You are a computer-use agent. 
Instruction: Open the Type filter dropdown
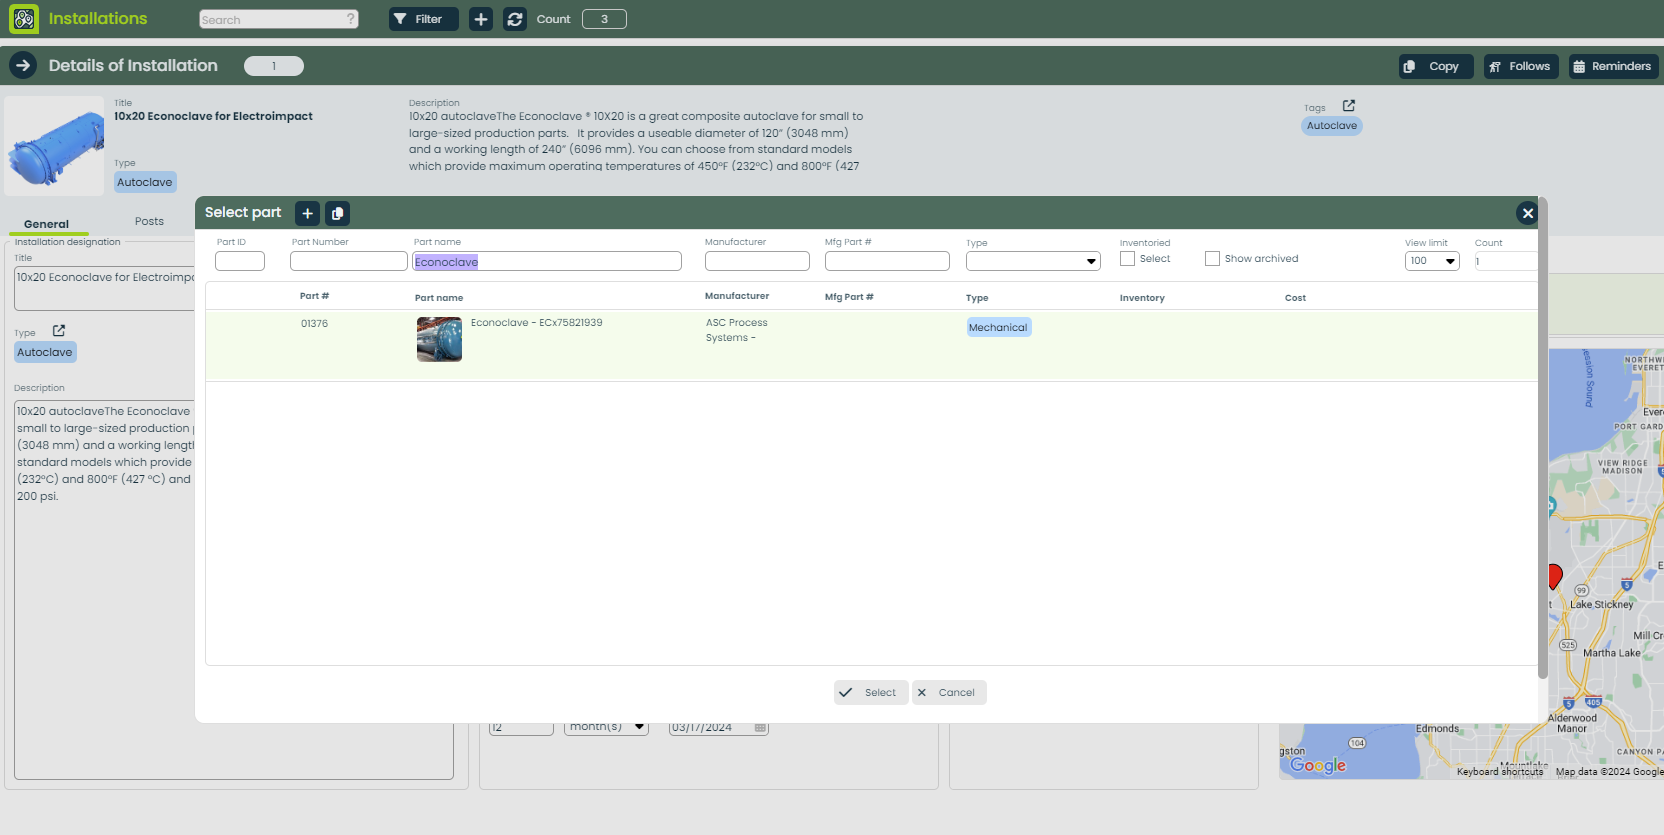(1033, 261)
